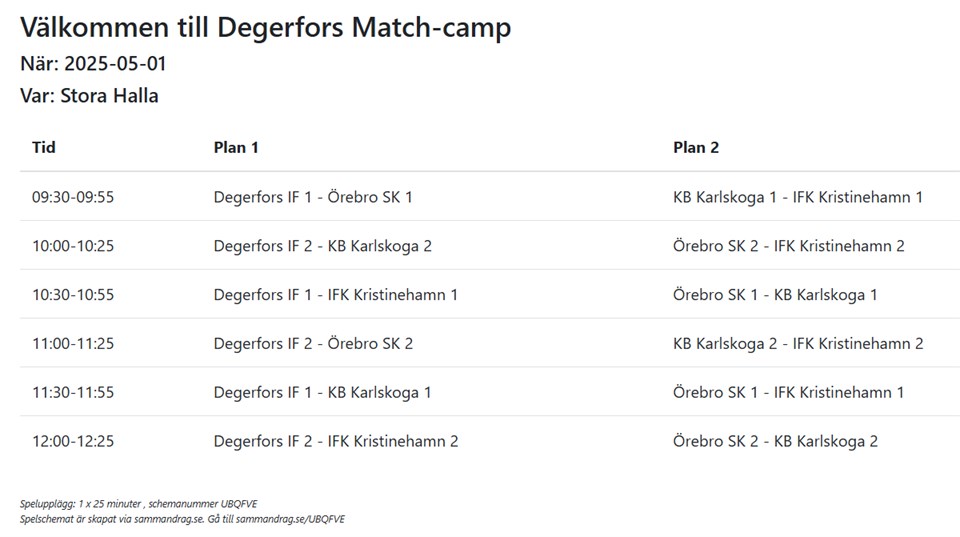Pick Degerfors IF 2 - KB Karlskoga 2 match

(322, 246)
